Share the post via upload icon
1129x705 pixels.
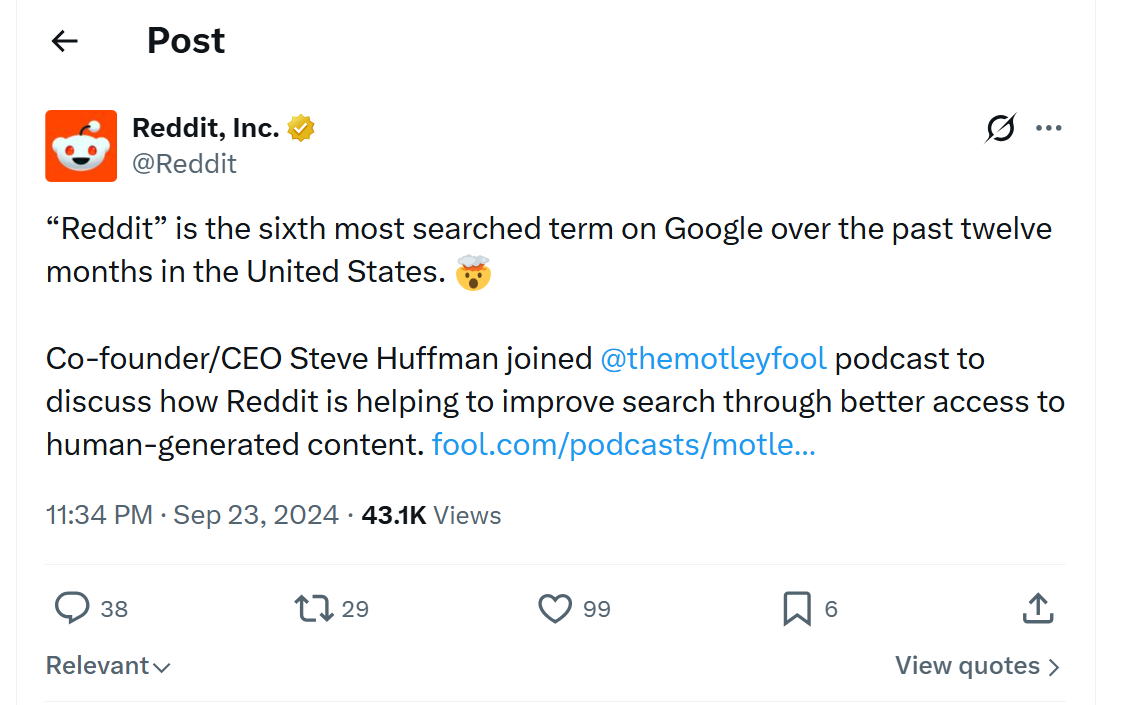pos(1038,607)
